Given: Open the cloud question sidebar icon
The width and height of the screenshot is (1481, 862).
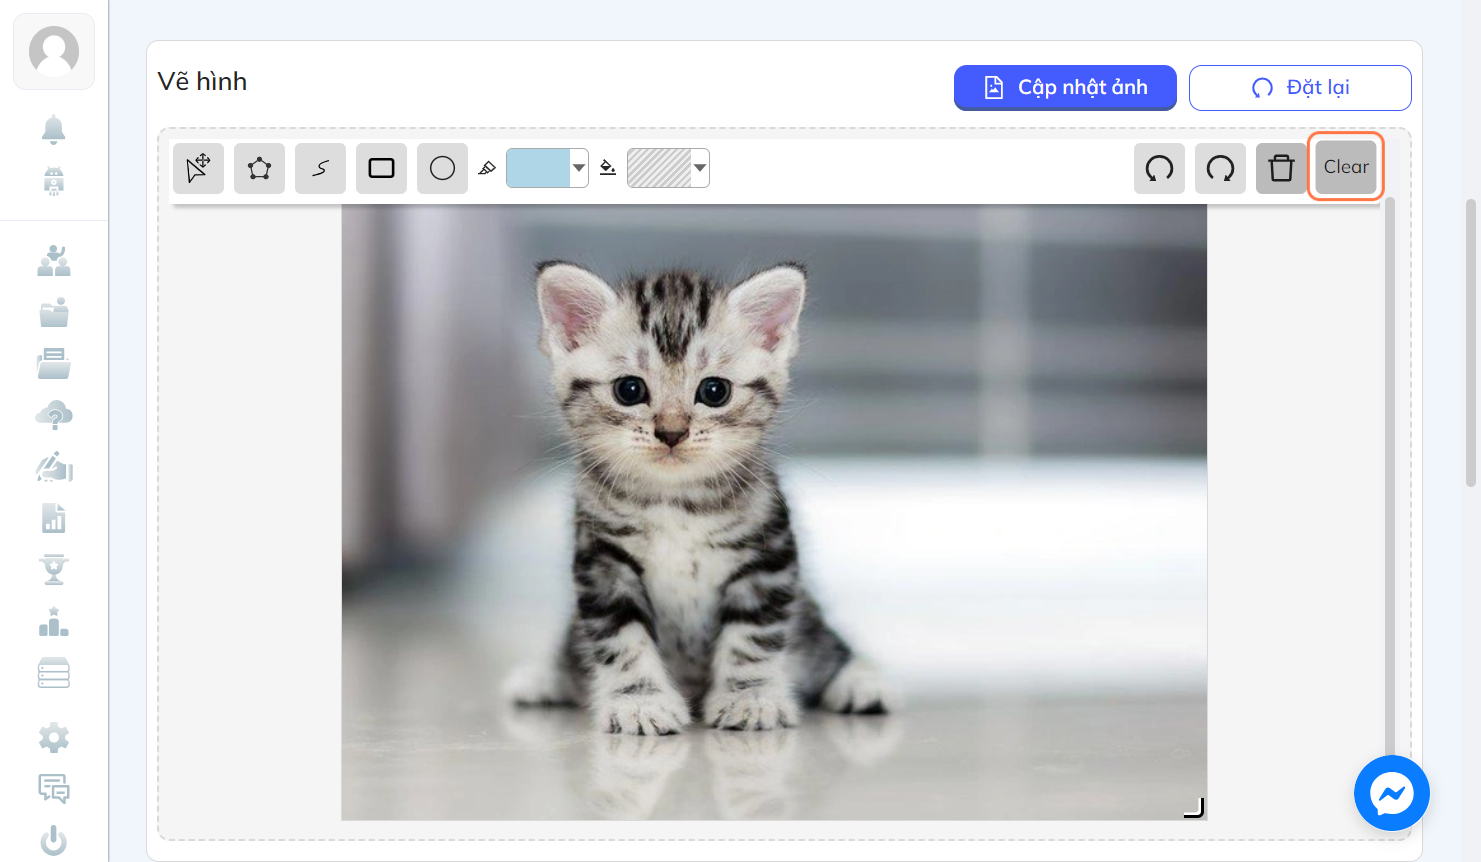Looking at the screenshot, I should [x=54, y=415].
